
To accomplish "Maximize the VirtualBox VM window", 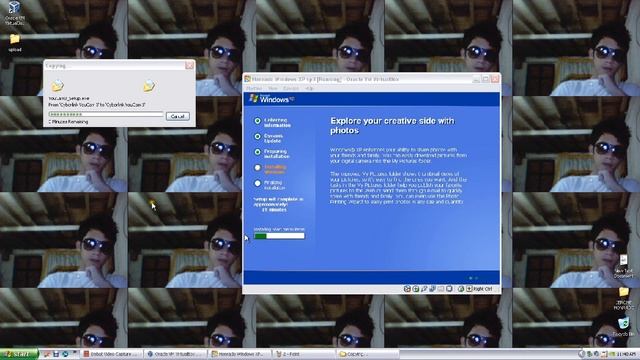I will point(485,79).
